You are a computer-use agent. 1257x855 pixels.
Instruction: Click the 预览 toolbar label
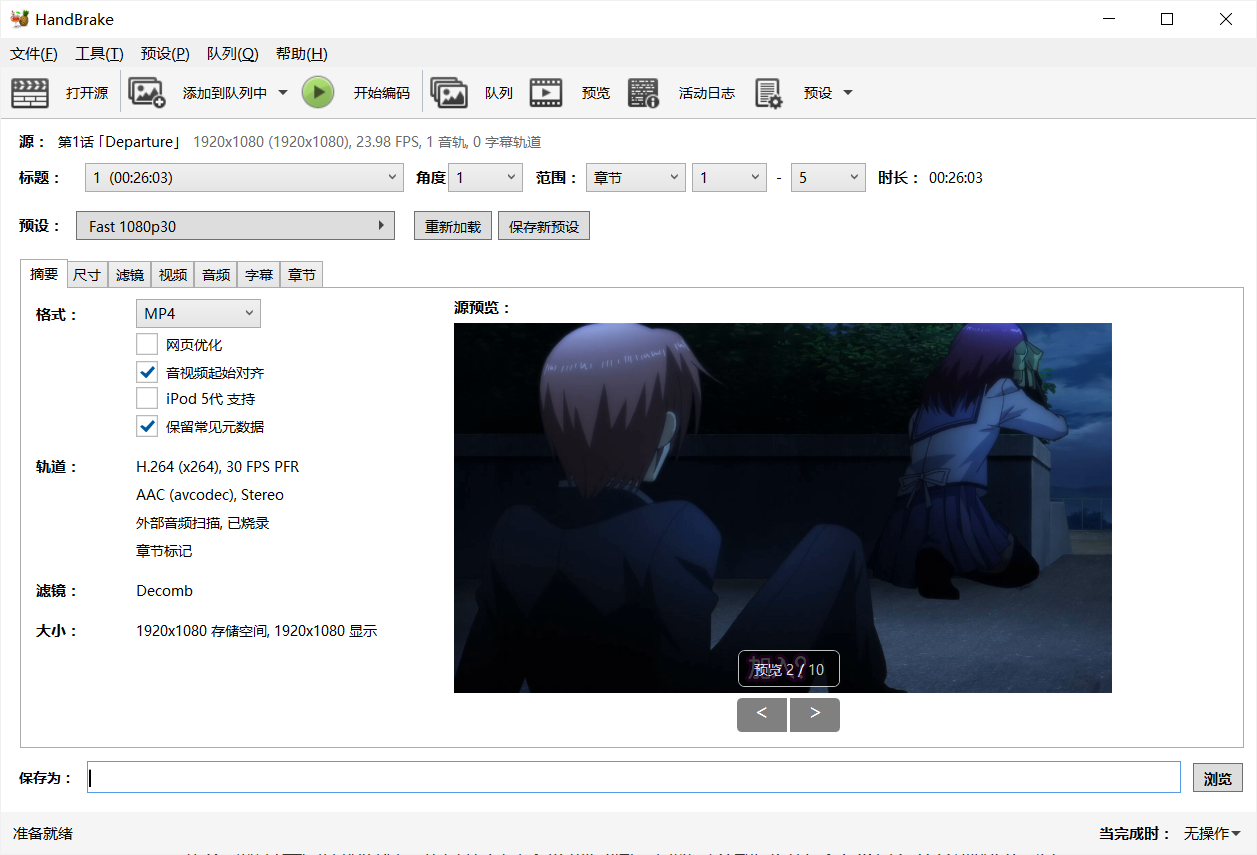tap(596, 93)
